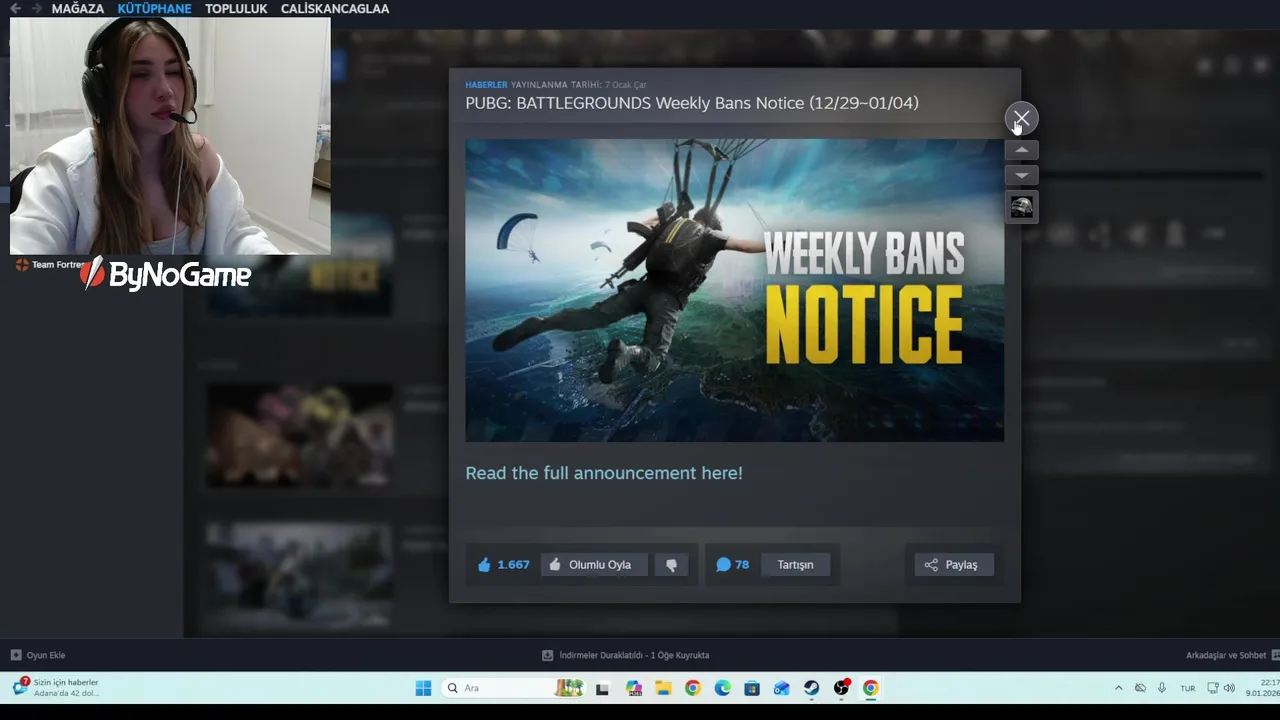This screenshot has height=720, width=1280.
Task: Open the last Chrome icon on taskbar
Action: [871, 688]
